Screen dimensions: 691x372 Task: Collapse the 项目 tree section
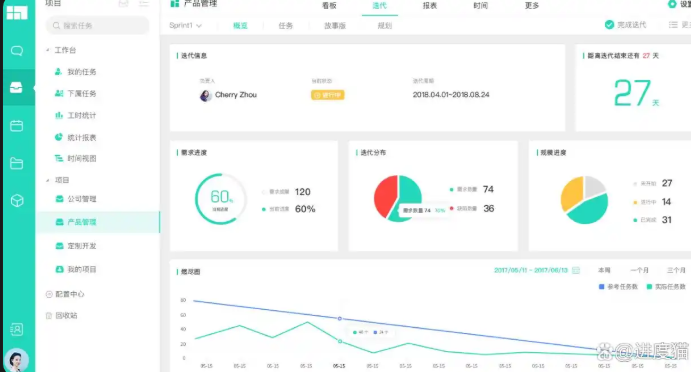coord(48,180)
